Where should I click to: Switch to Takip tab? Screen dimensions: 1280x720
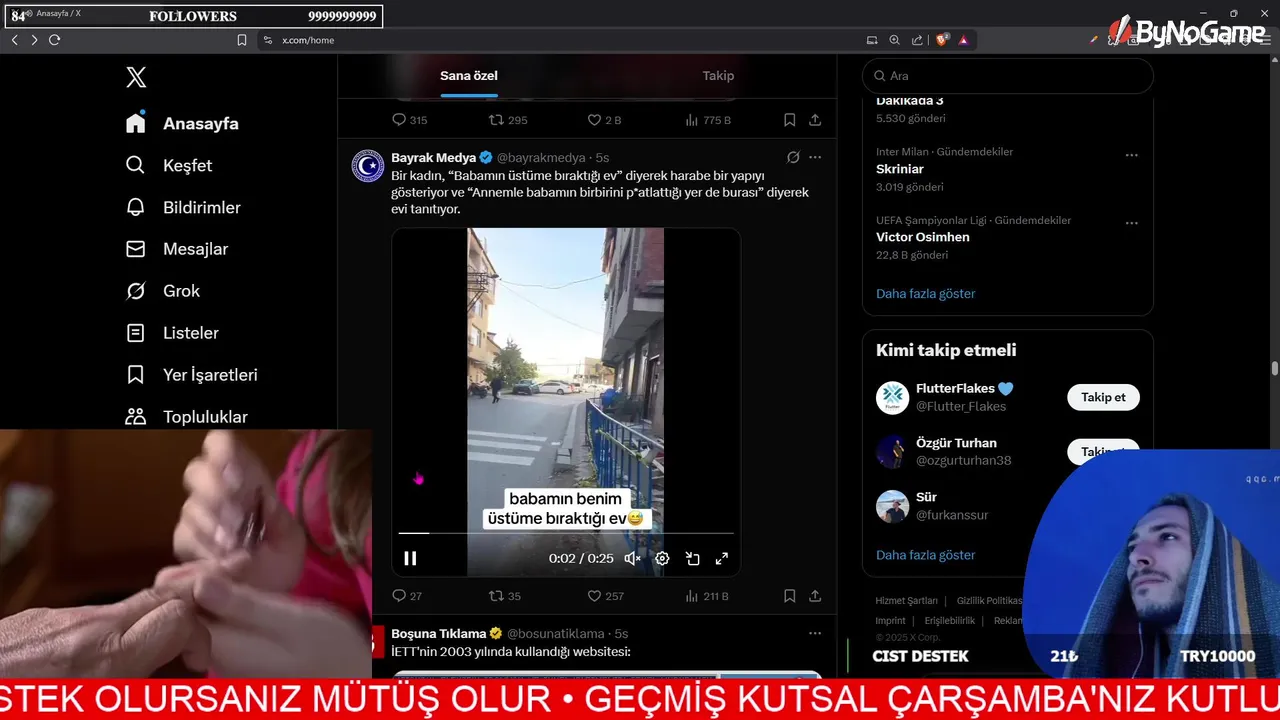718,76
